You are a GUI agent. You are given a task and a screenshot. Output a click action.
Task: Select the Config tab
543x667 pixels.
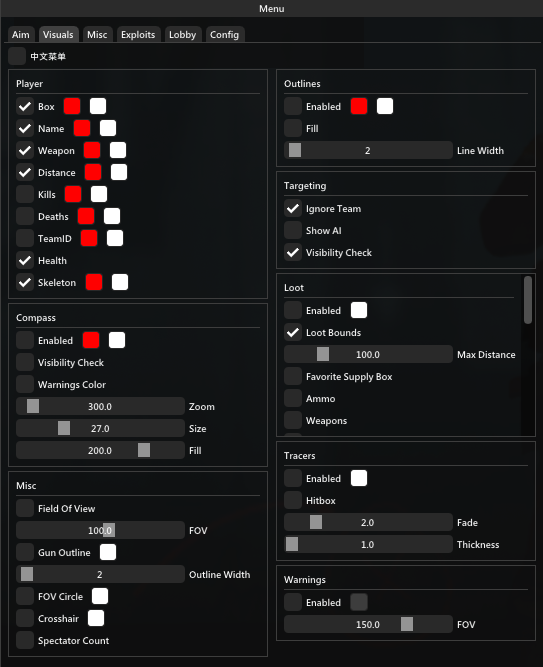(x=224, y=34)
